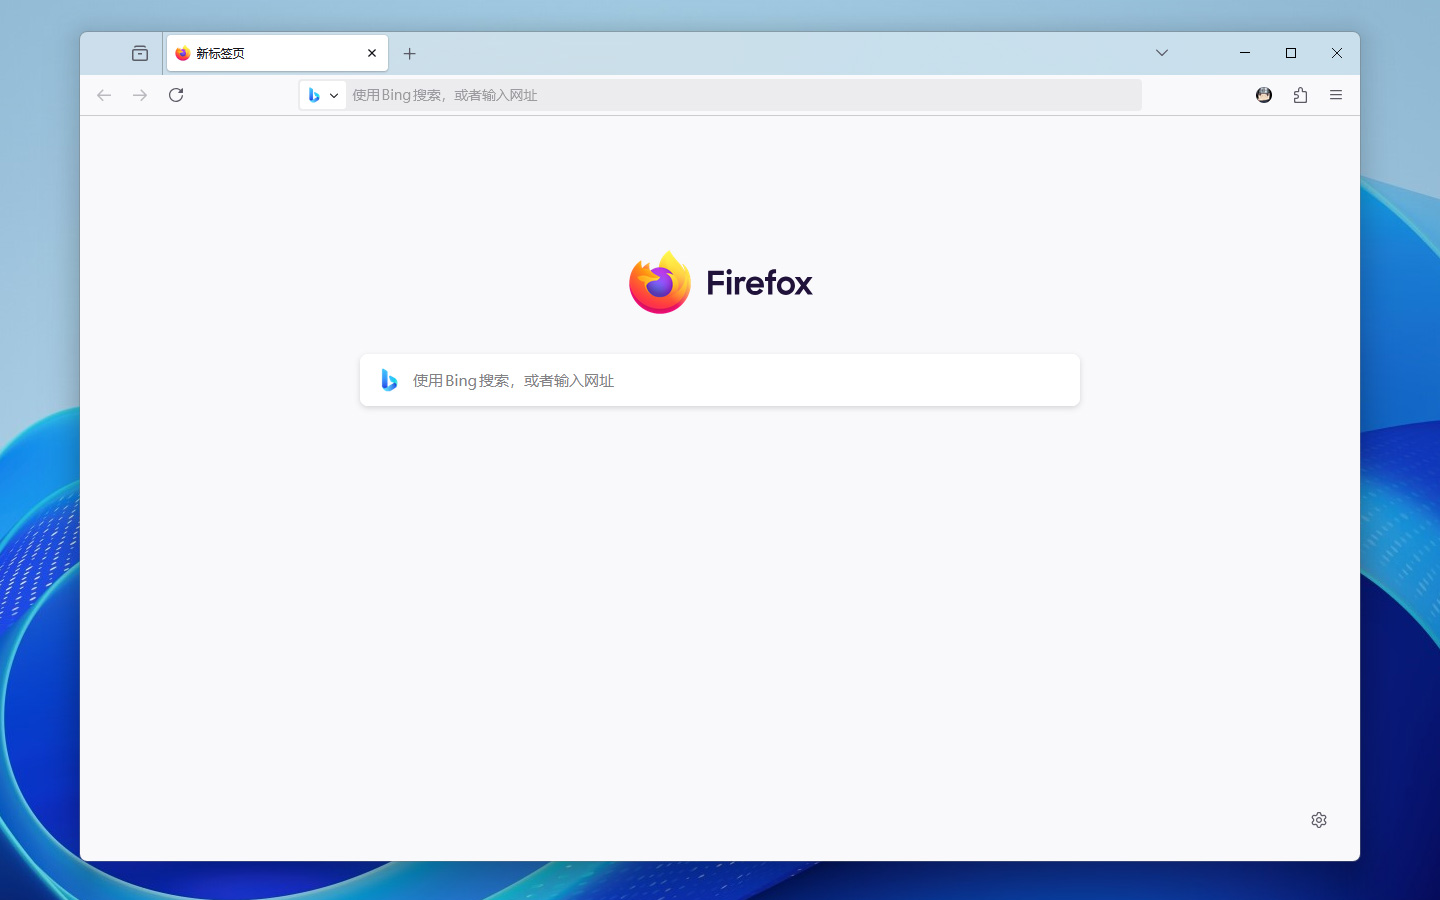
Task: Go forward to next page
Action: click(140, 95)
